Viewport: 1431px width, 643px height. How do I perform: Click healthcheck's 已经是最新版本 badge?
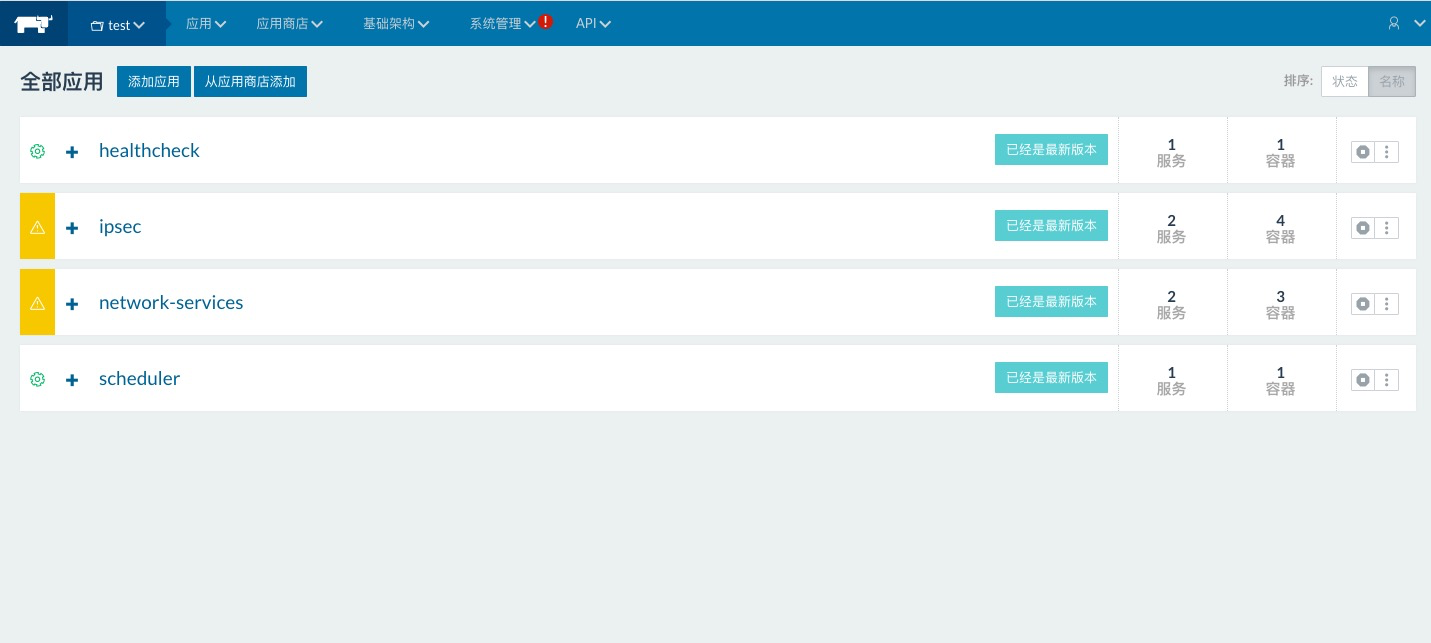tap(1051, 150)
